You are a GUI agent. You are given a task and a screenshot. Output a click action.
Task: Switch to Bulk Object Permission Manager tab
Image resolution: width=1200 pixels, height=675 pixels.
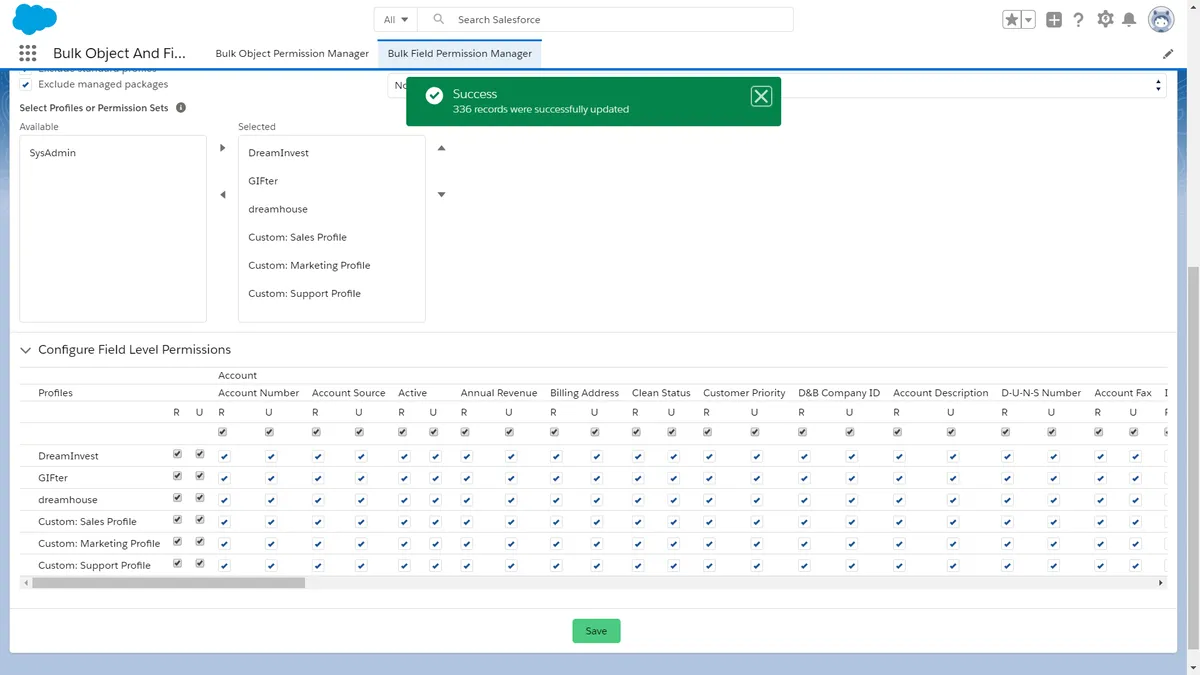292,53
